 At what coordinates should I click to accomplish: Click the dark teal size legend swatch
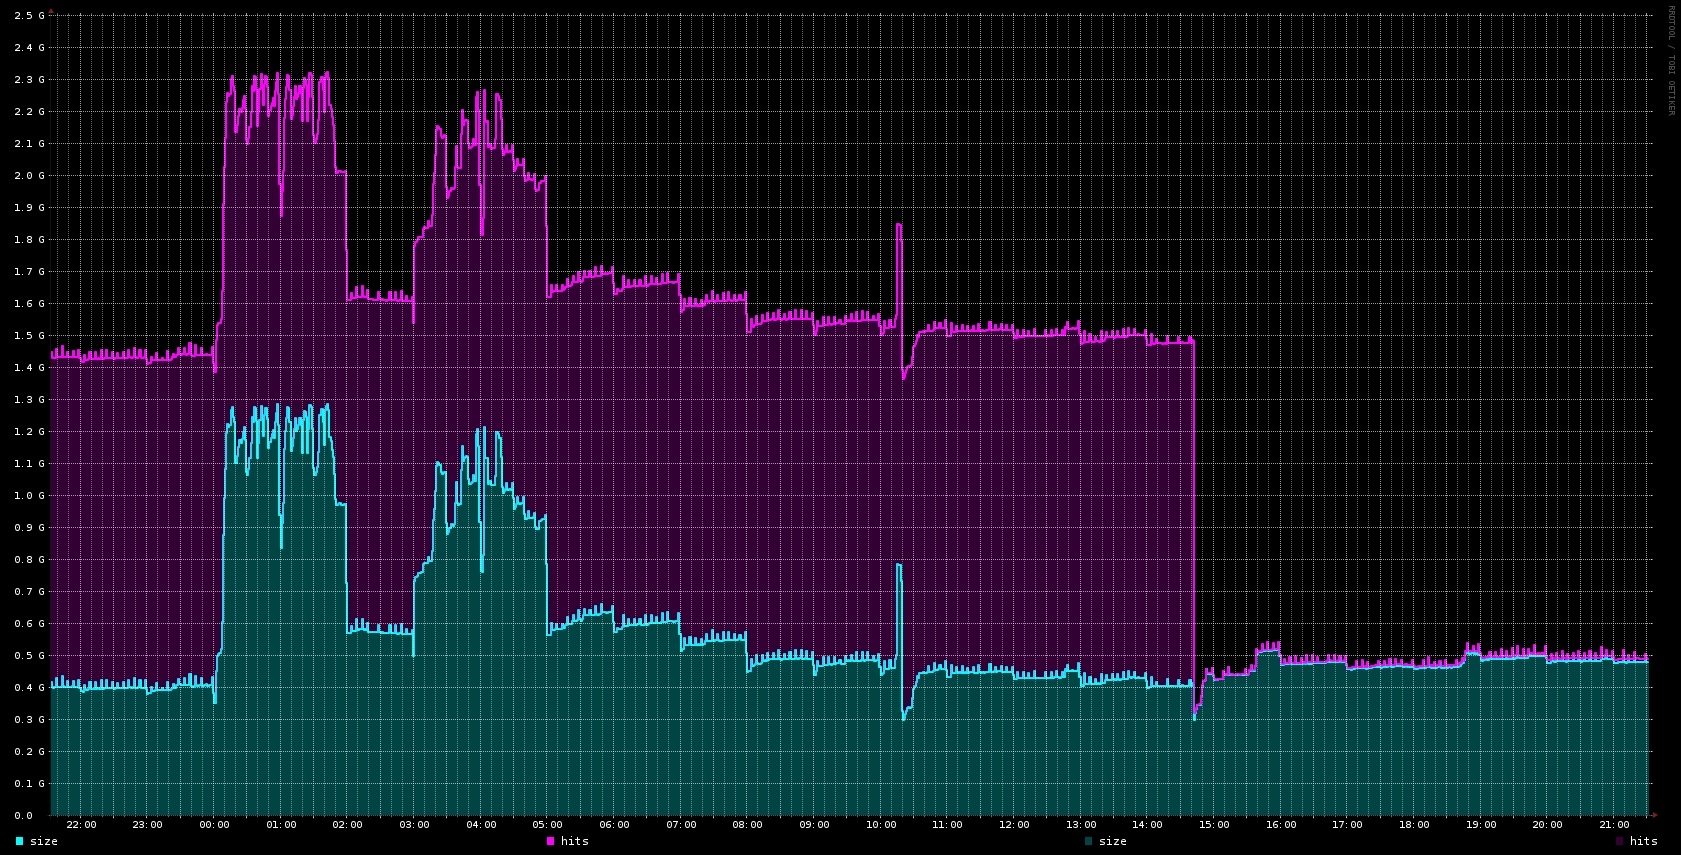click(x=1089, y=841)
